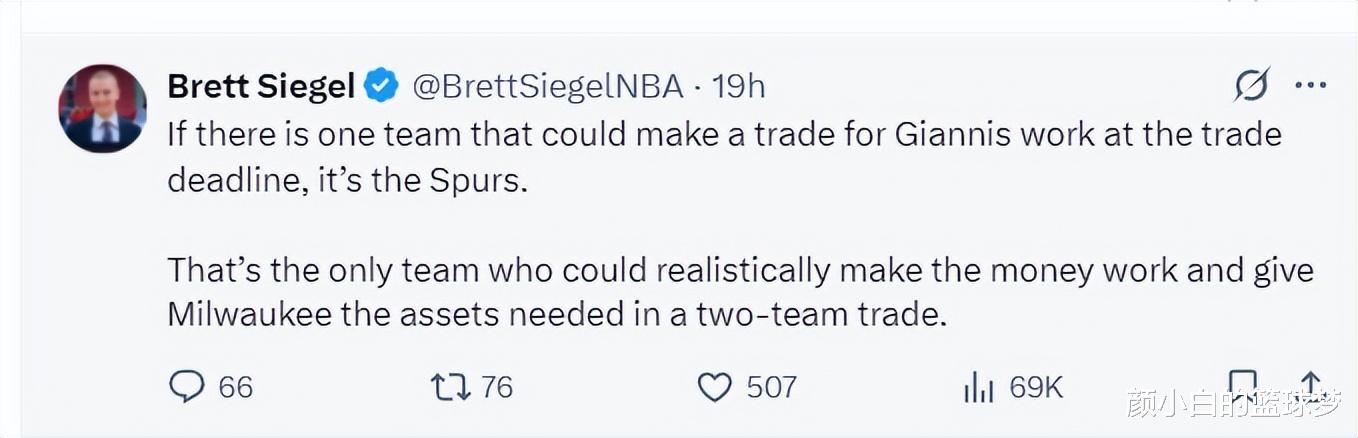Open the tweet via 19h timestamp
The height and width of the screenshot is (438, 1358).
click(738, 87)
